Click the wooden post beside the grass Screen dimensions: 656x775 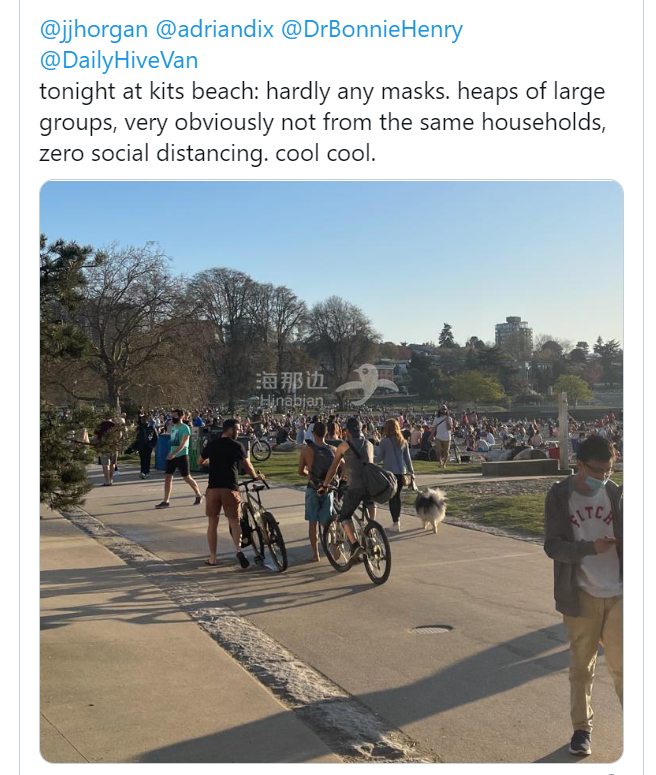[x=563, y=430]
